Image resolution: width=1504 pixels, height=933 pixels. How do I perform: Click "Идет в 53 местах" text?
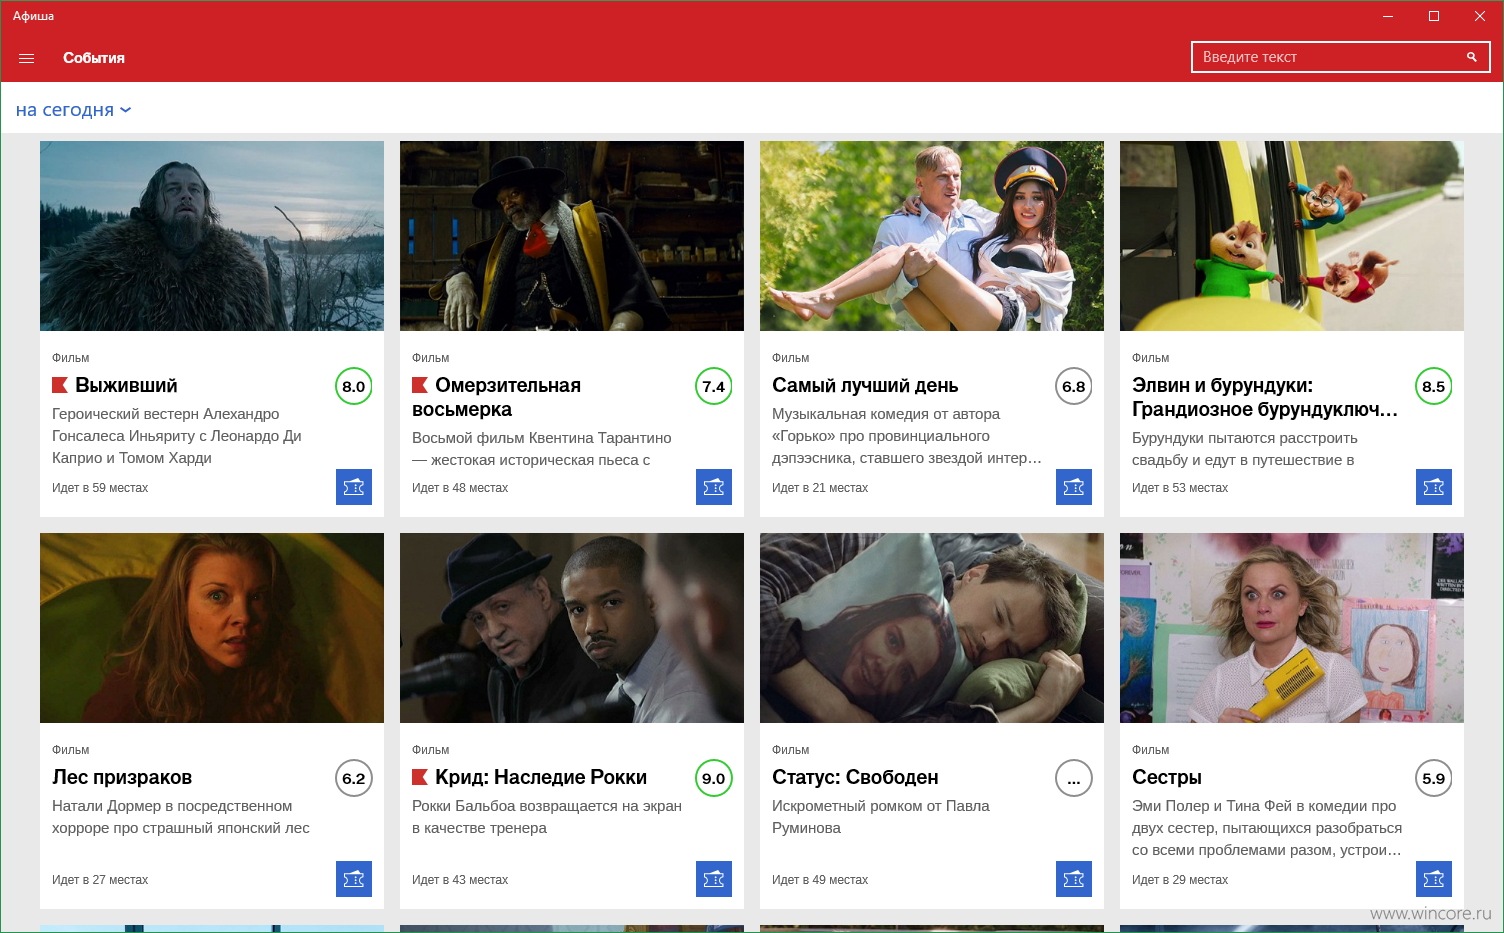[x=1180, y=488]
